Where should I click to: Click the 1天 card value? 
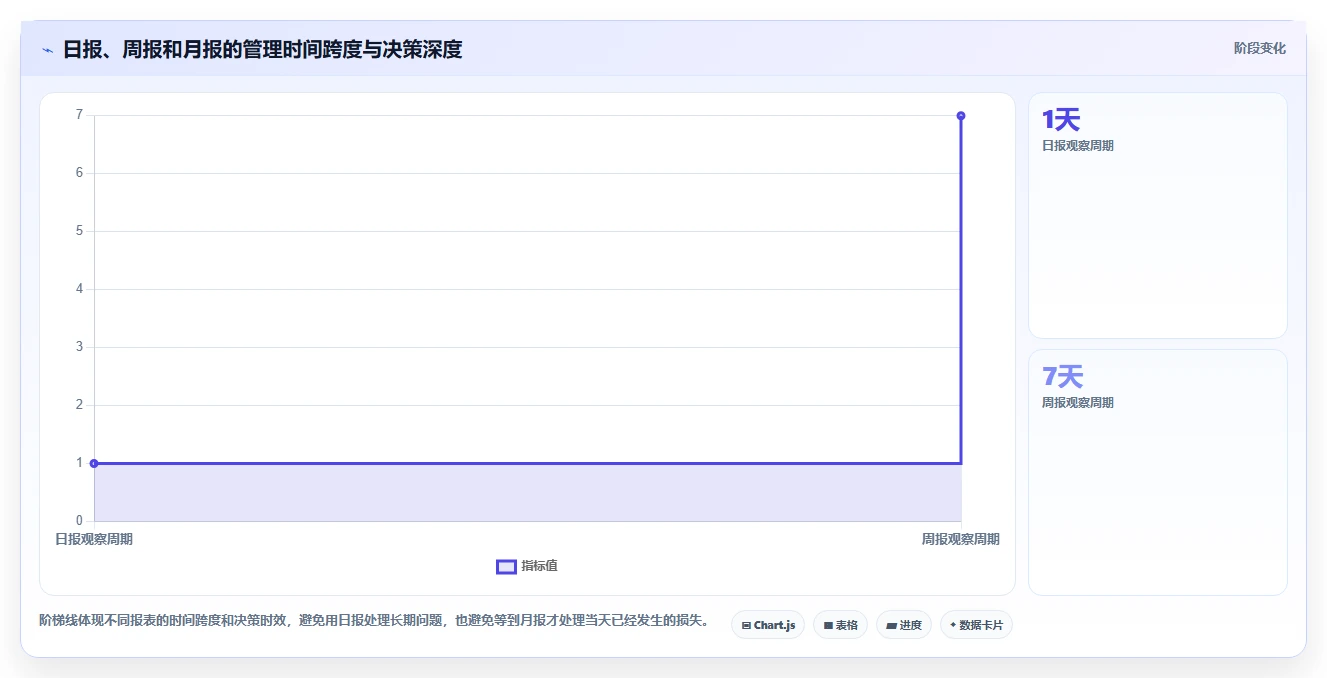[x=1061, y=120]
